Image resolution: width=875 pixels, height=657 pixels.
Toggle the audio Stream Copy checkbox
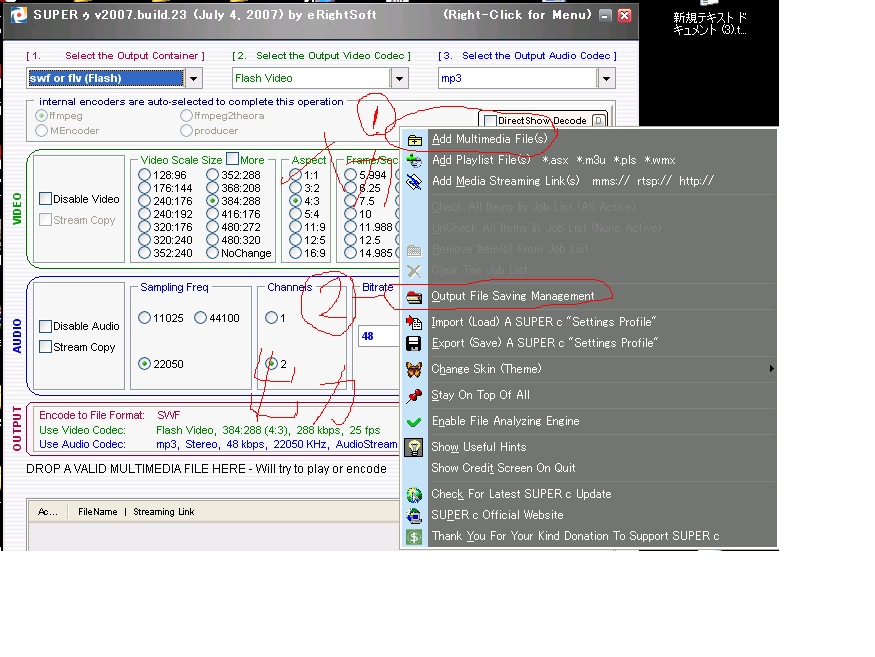click(x=46, y=347)
